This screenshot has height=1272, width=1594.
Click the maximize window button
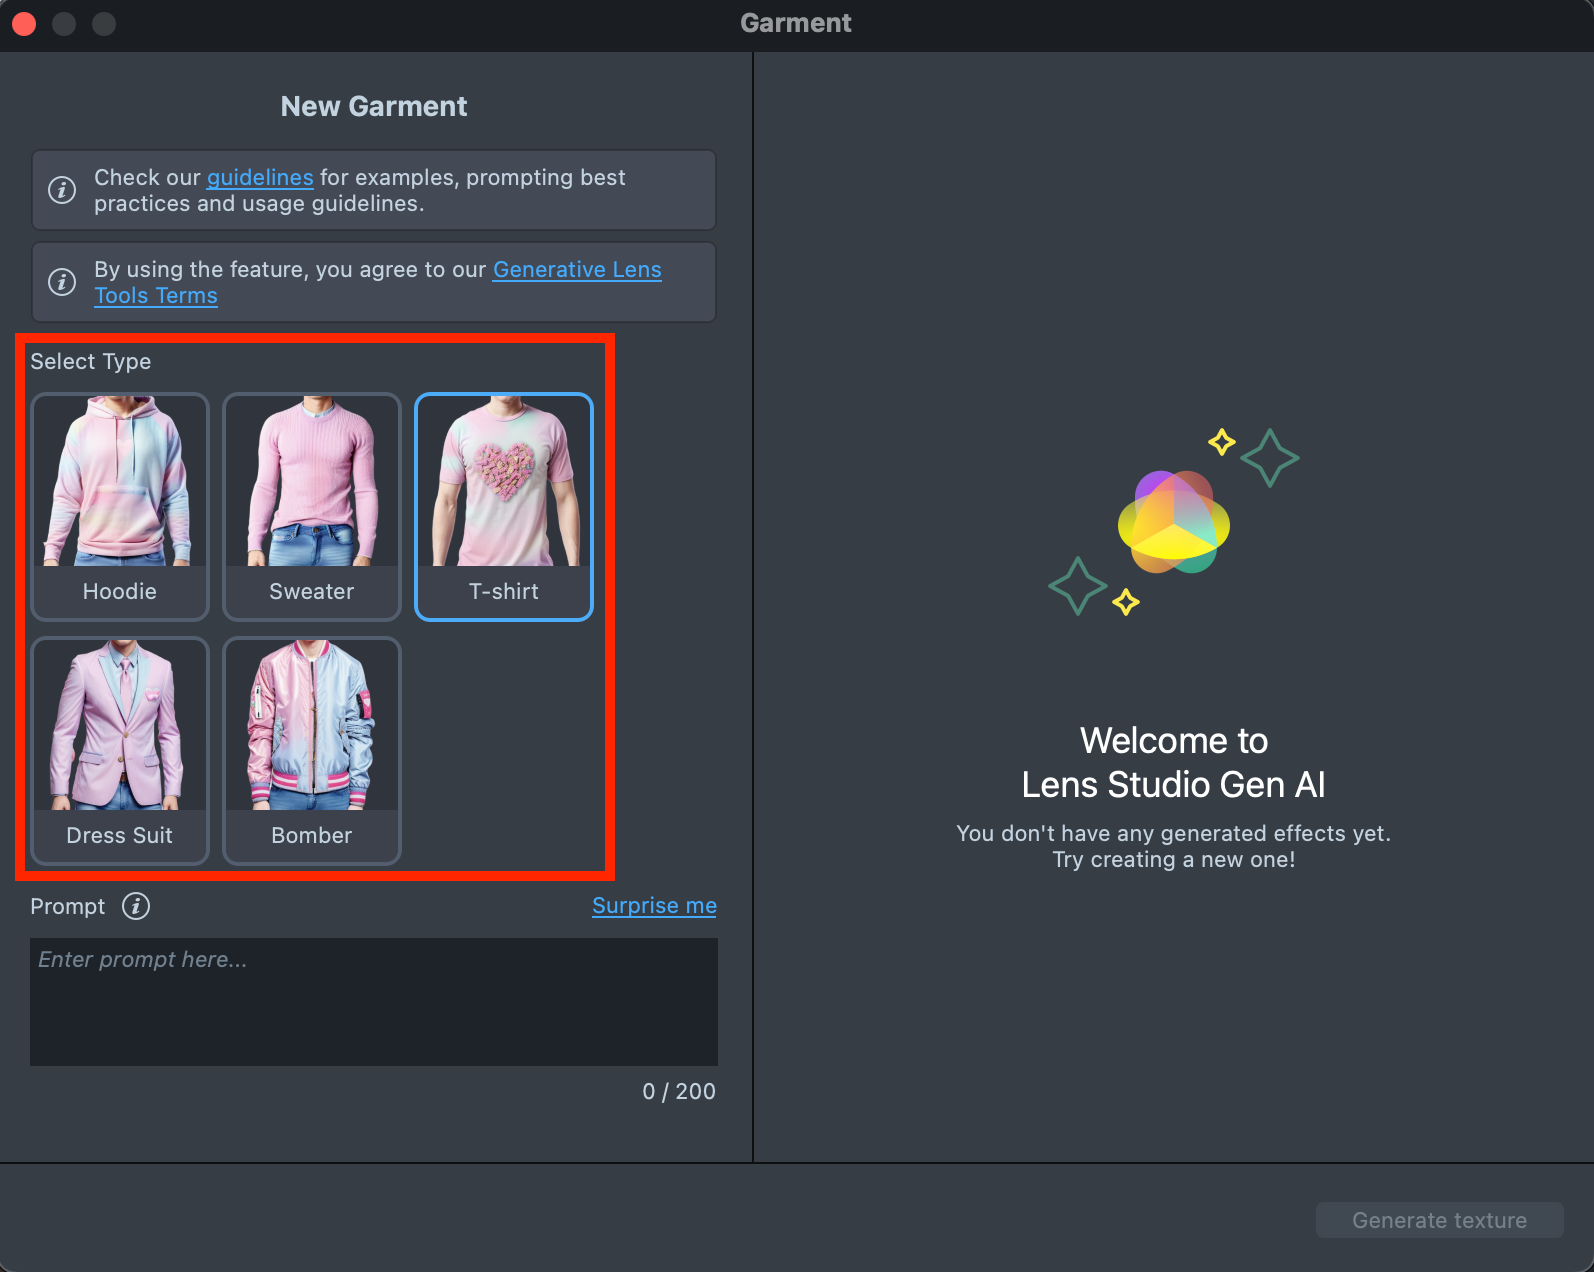point(104,23)
